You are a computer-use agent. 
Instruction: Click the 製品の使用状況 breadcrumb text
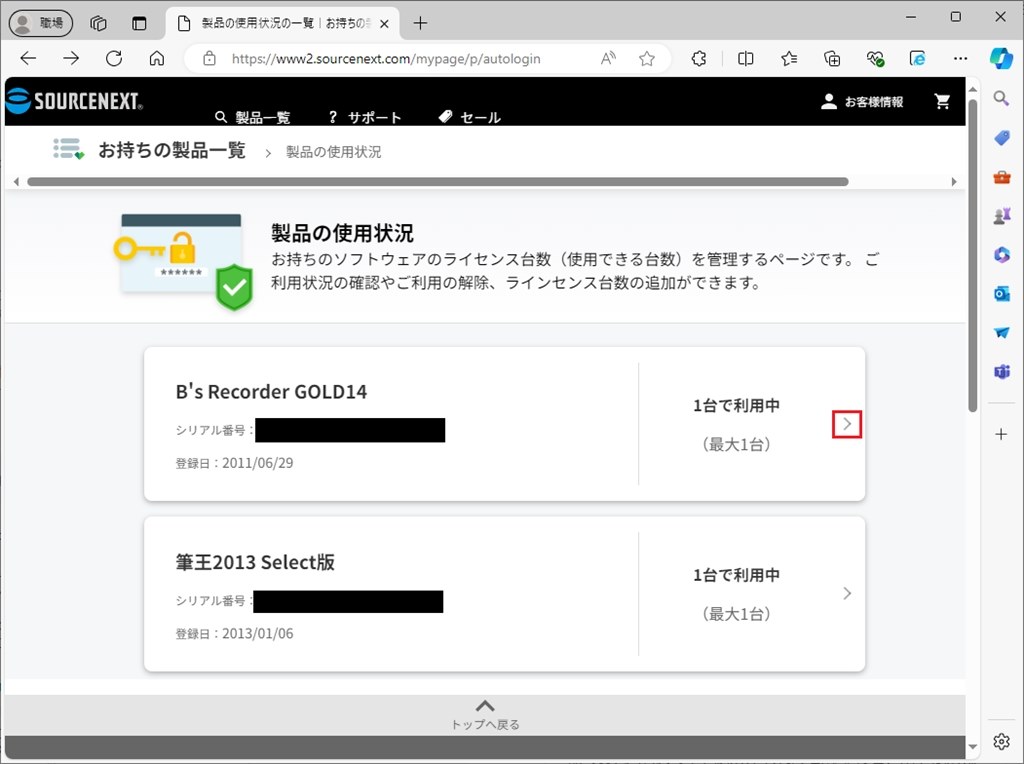click(334, 152)
